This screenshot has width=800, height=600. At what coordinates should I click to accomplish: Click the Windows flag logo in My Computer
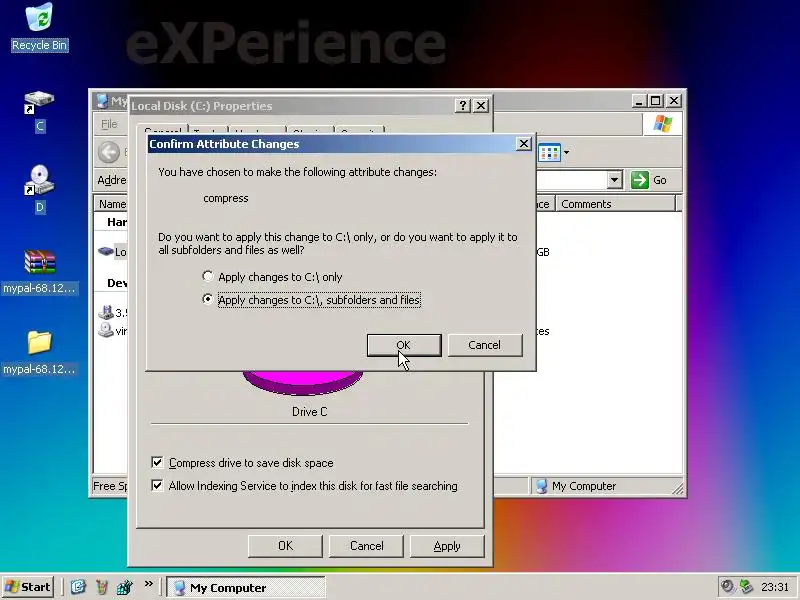[x=662, y=123]
